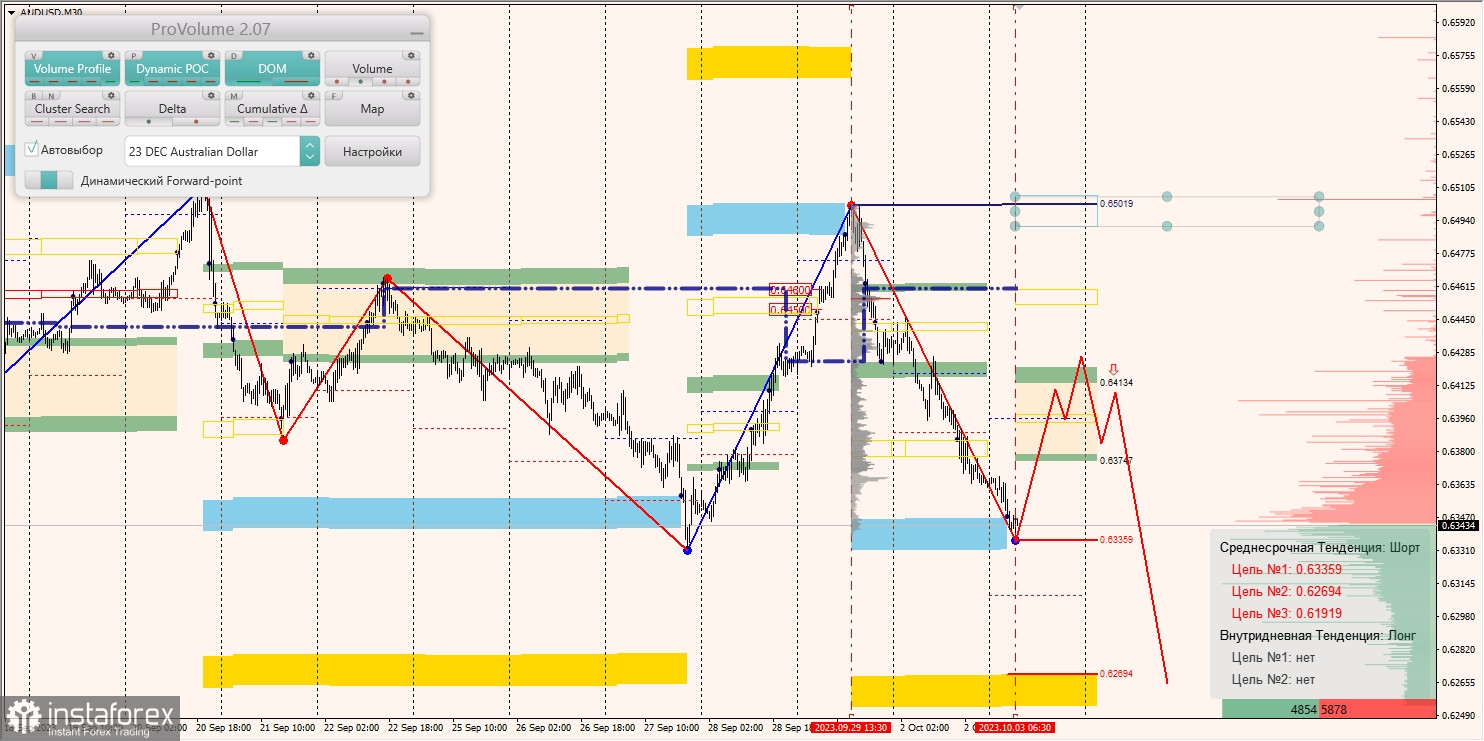Toggle the Dynamic POC indicator
Image resolution: width=1484 pixels, height=741 pixels.
[x=172, y=69]
